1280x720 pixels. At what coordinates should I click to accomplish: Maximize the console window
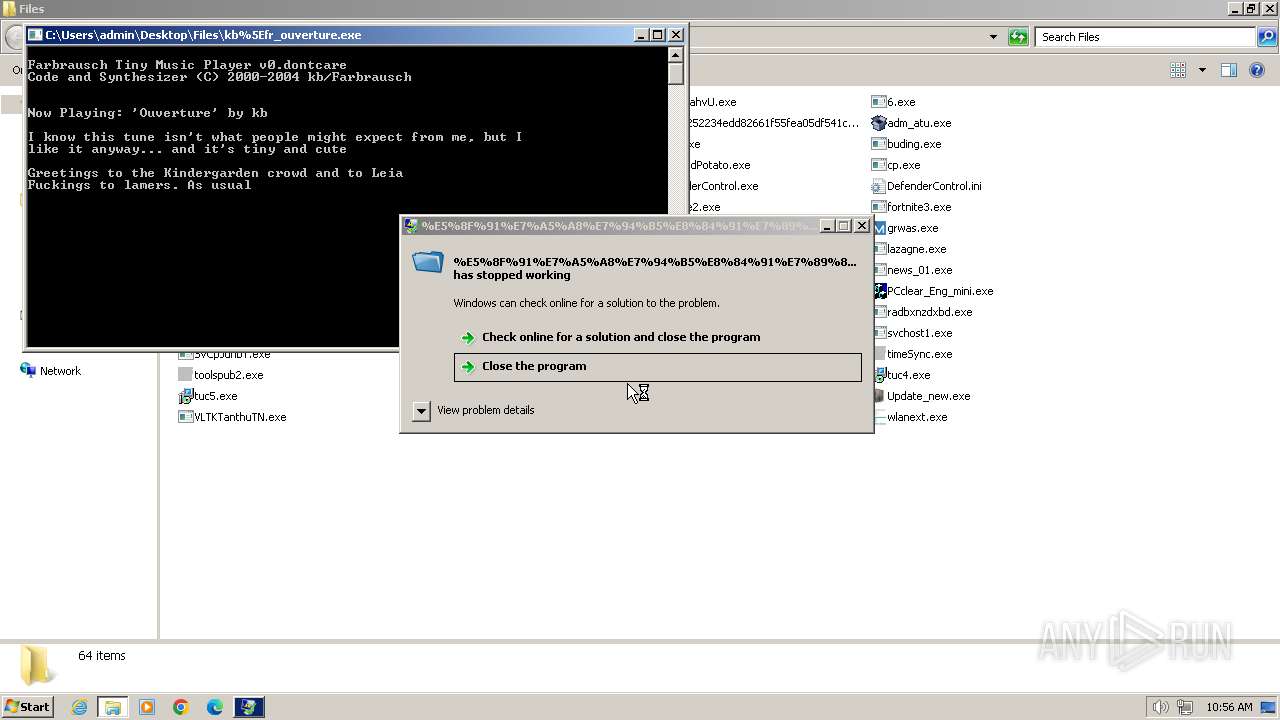coord(658,34)
